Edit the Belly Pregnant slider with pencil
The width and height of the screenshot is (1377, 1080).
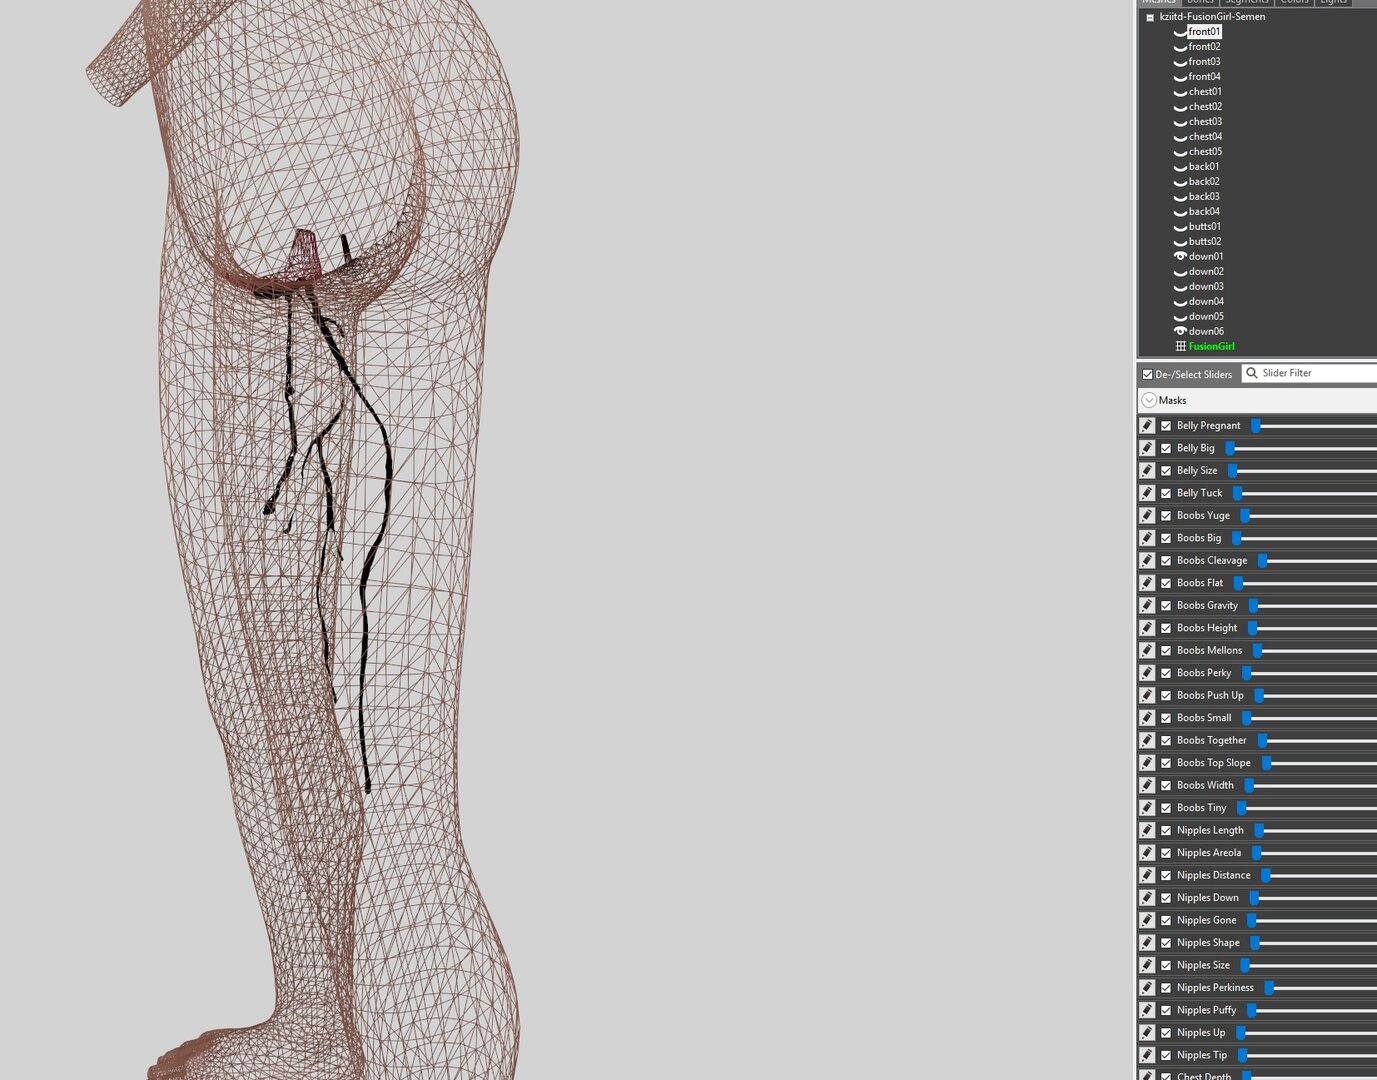(x=1147, y=426)
